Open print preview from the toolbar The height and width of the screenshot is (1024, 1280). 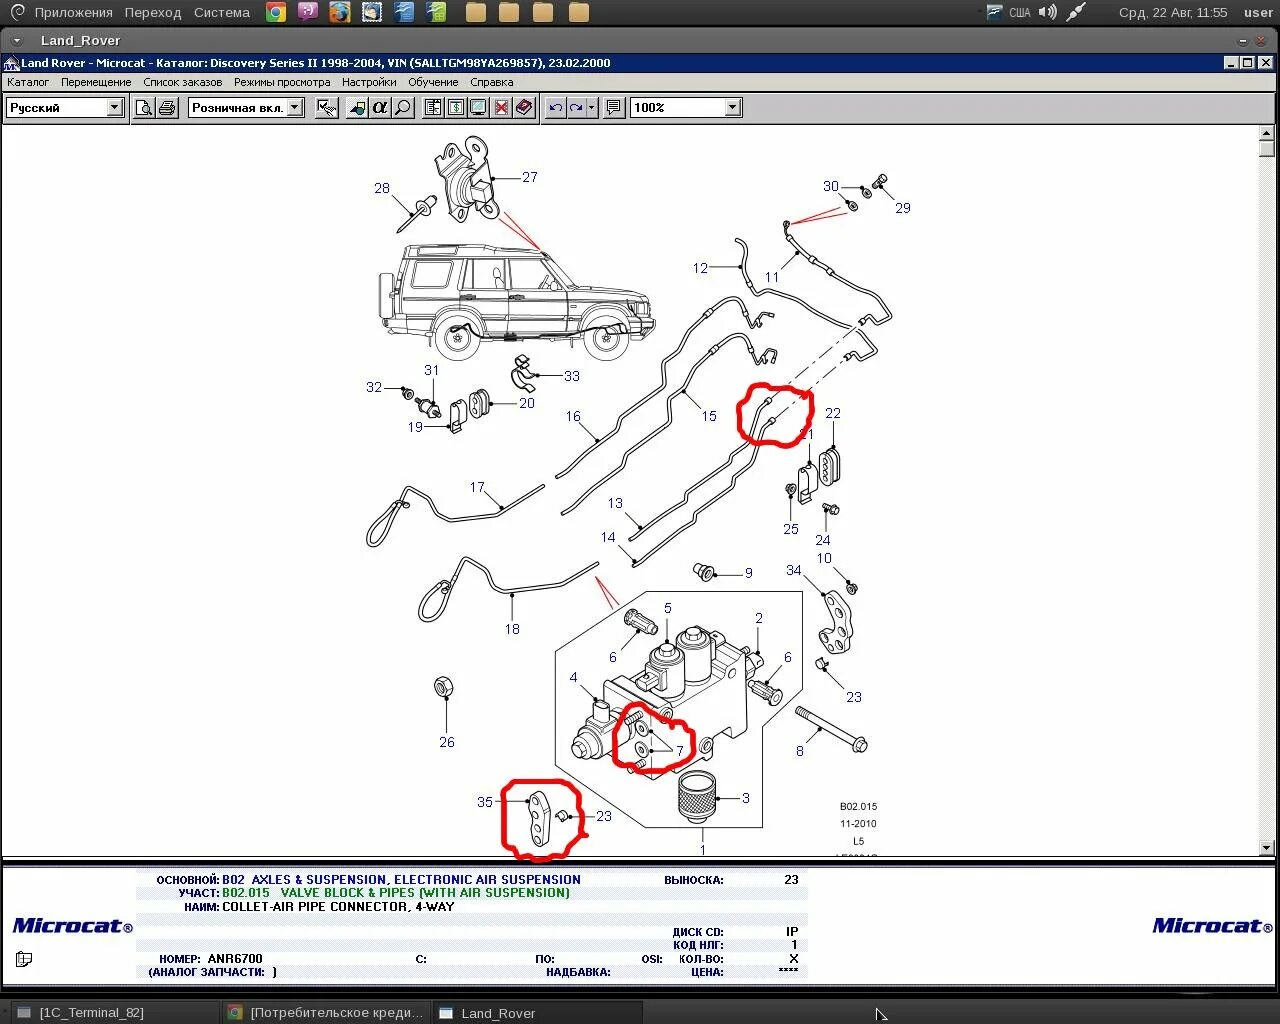pyautogui.click(x=144, y=107)
